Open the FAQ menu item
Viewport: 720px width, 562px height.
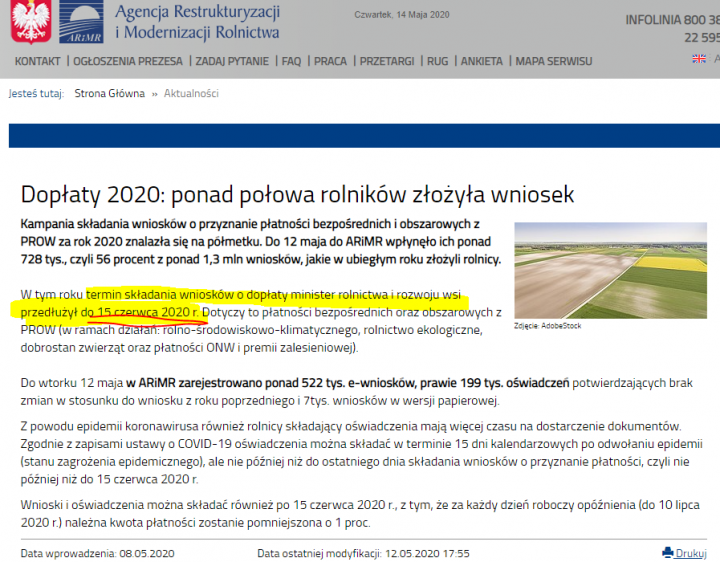click(291, 61)
